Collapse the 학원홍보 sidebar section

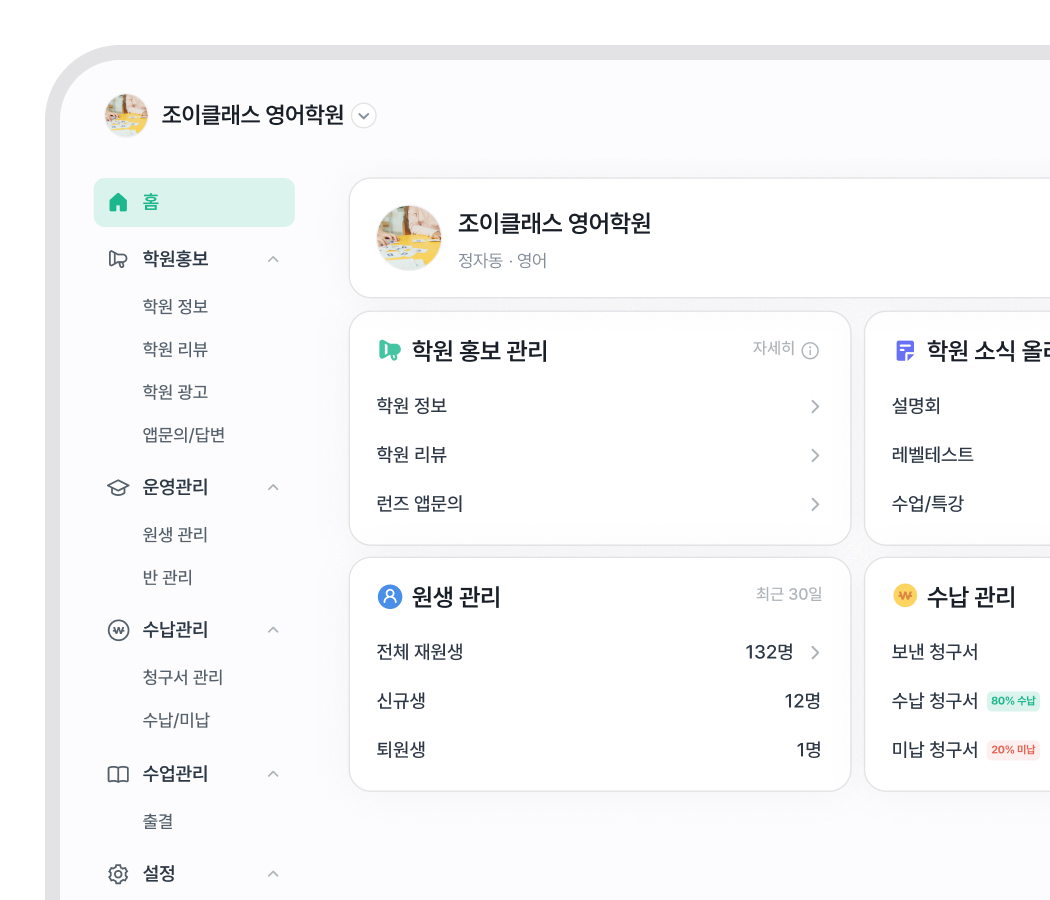coord(273,259)
